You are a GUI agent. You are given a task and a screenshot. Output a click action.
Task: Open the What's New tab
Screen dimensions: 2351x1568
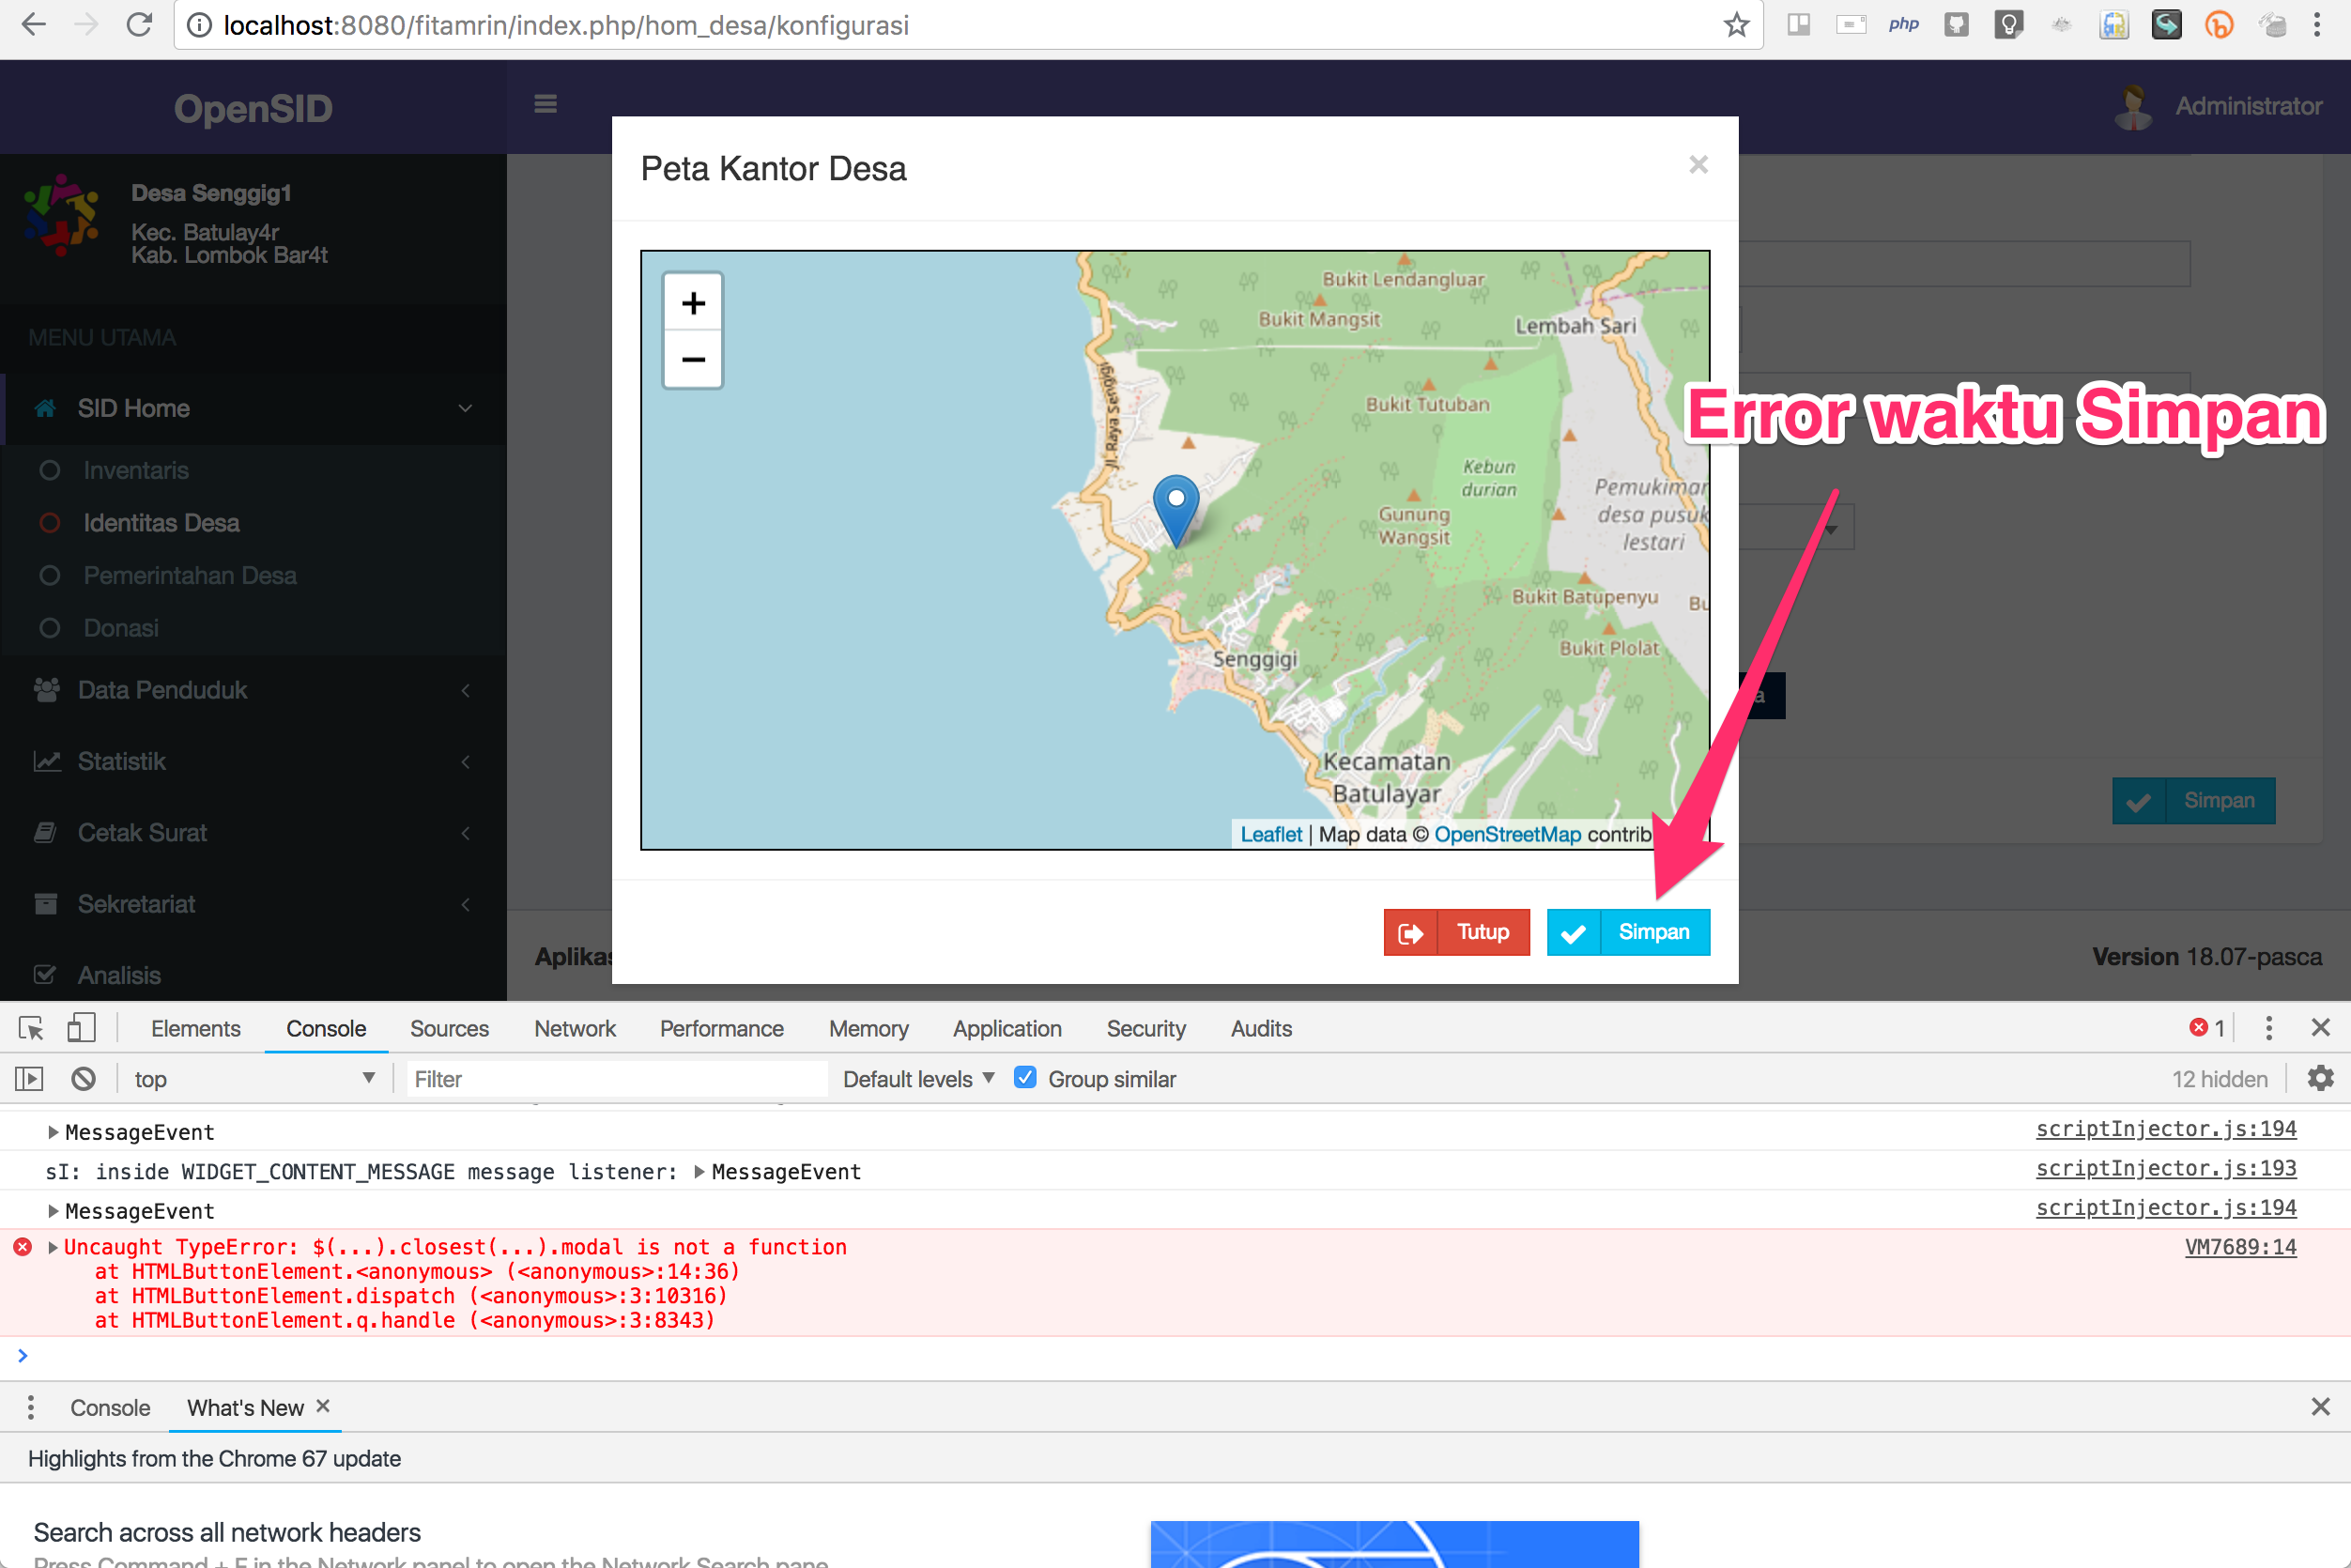pos(245,1407)
